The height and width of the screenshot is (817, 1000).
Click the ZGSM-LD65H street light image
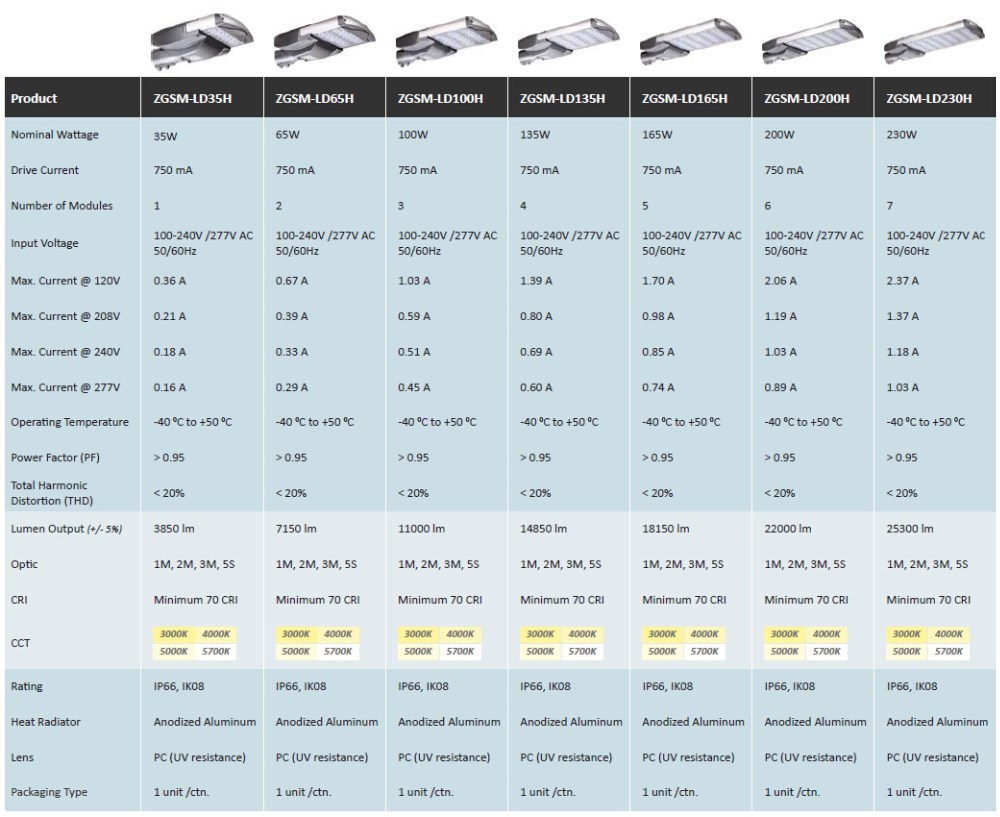[324, 41]
